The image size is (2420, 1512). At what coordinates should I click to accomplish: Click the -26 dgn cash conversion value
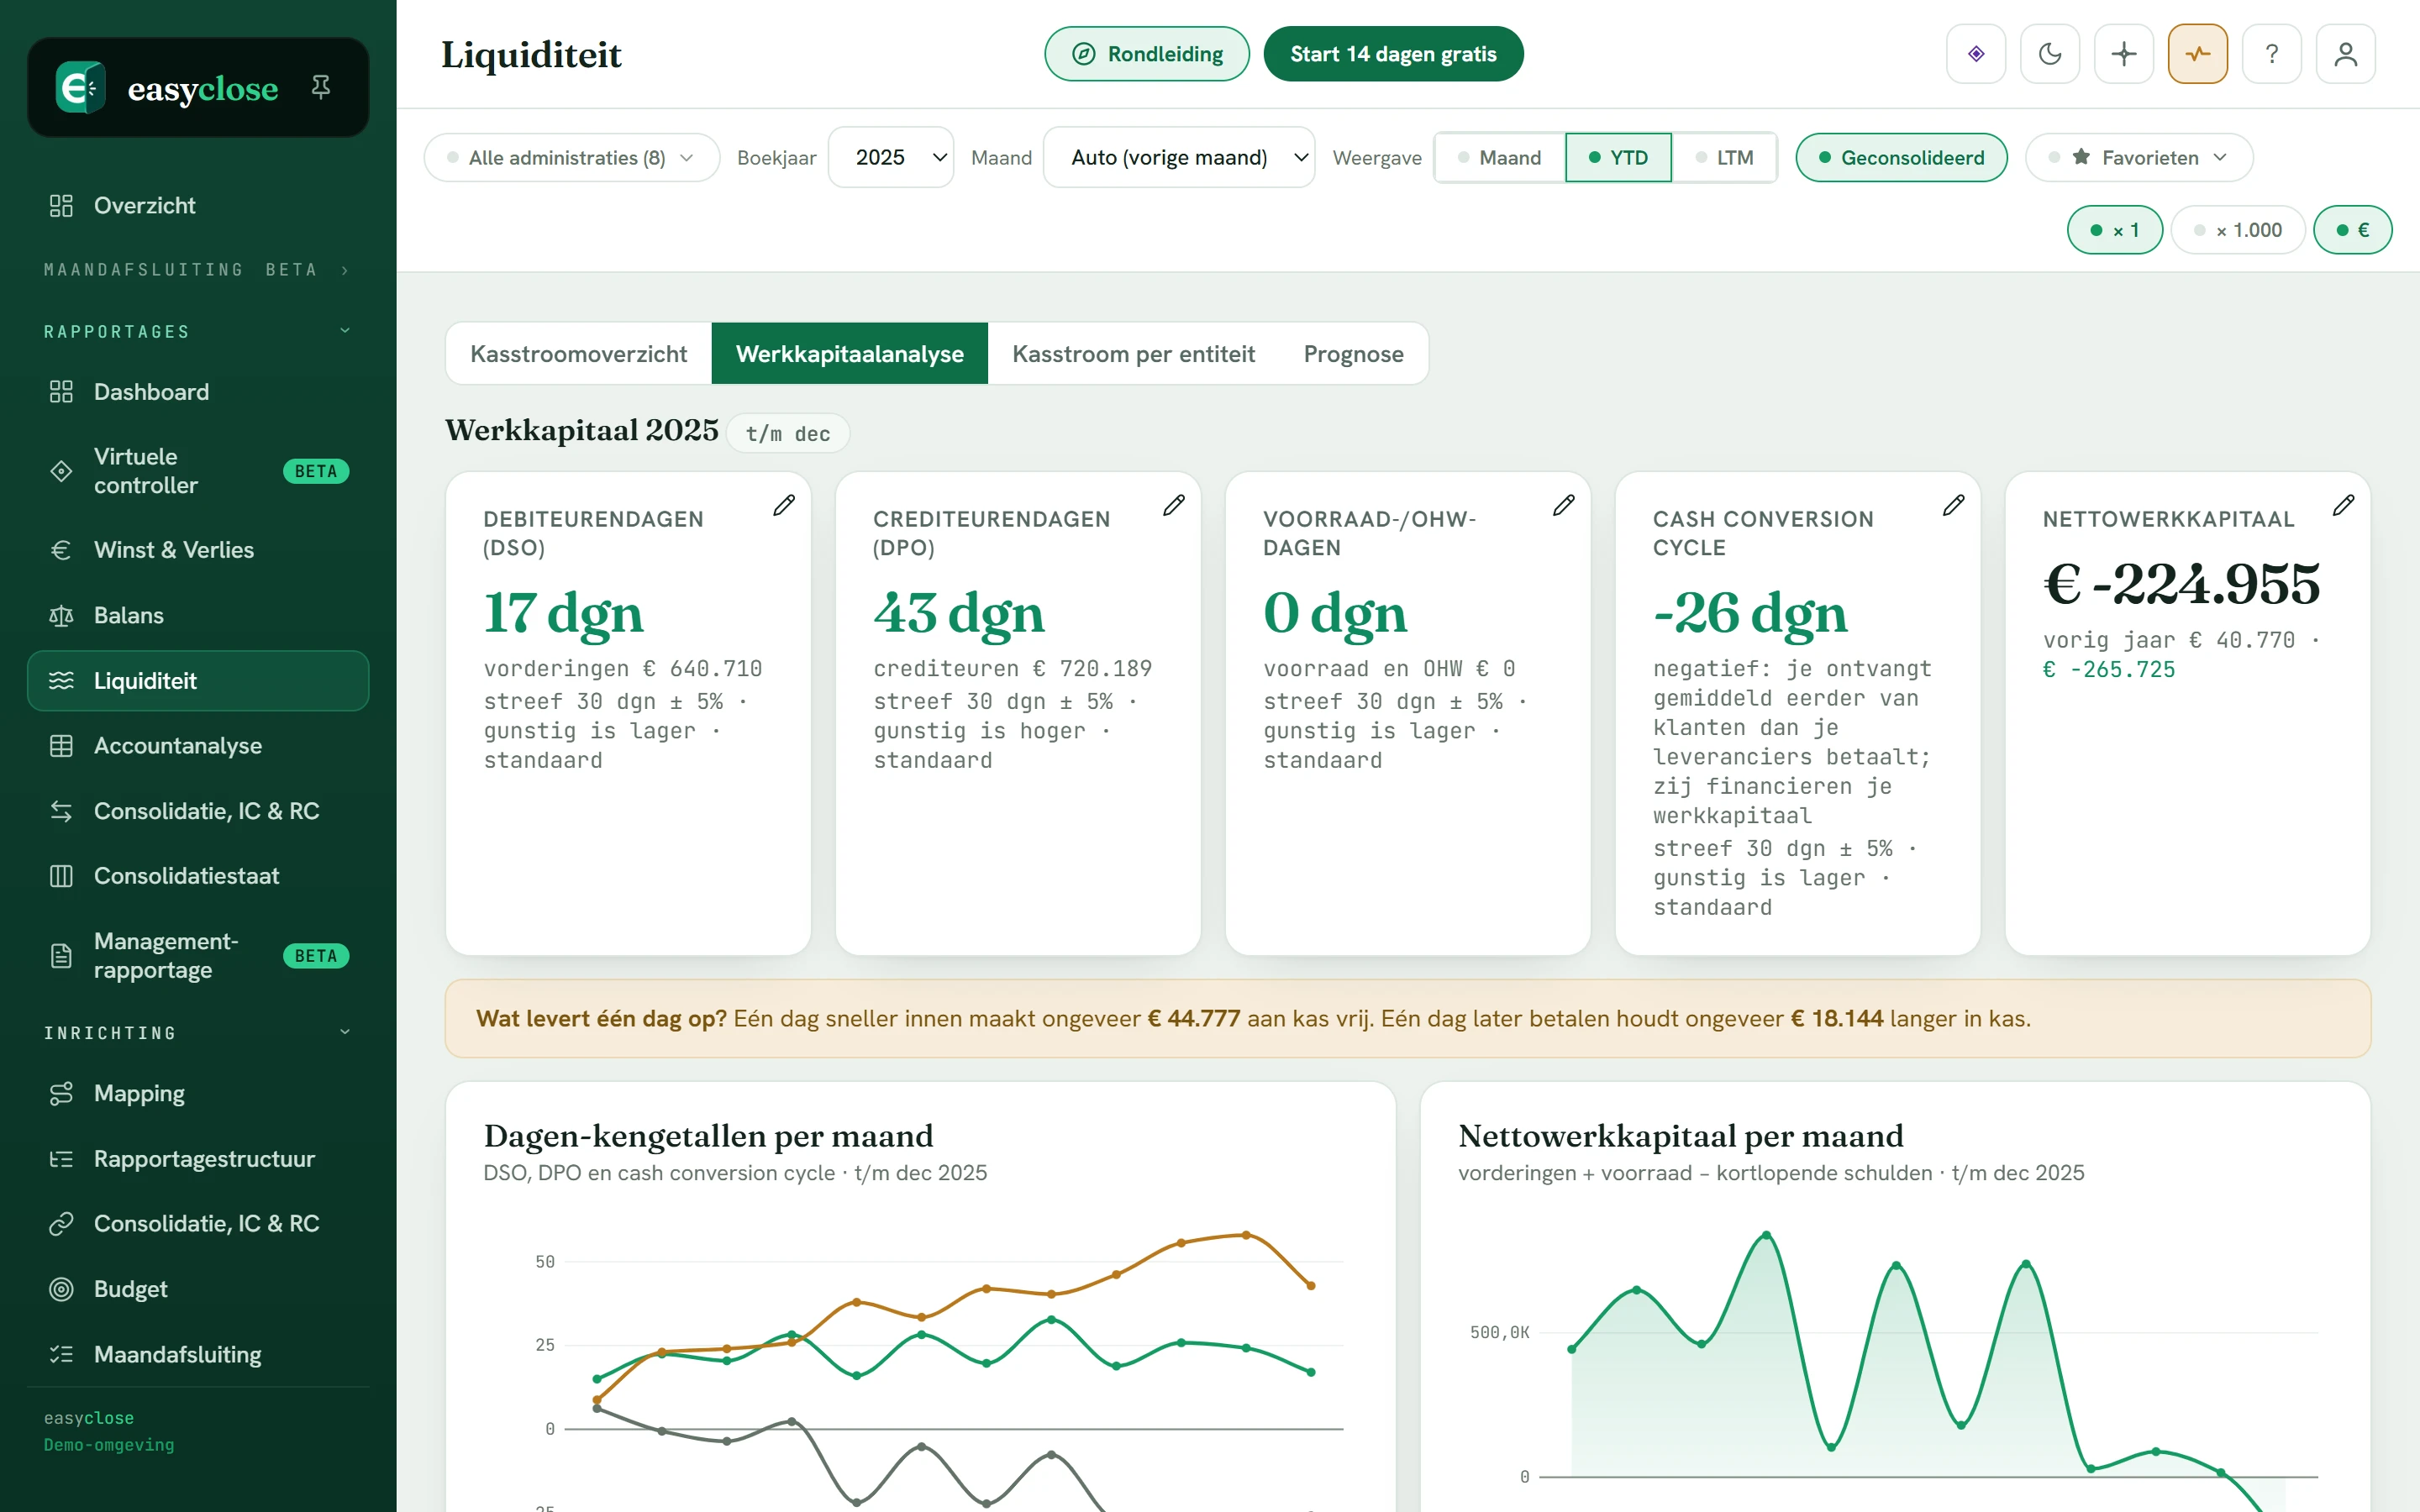1750,612
